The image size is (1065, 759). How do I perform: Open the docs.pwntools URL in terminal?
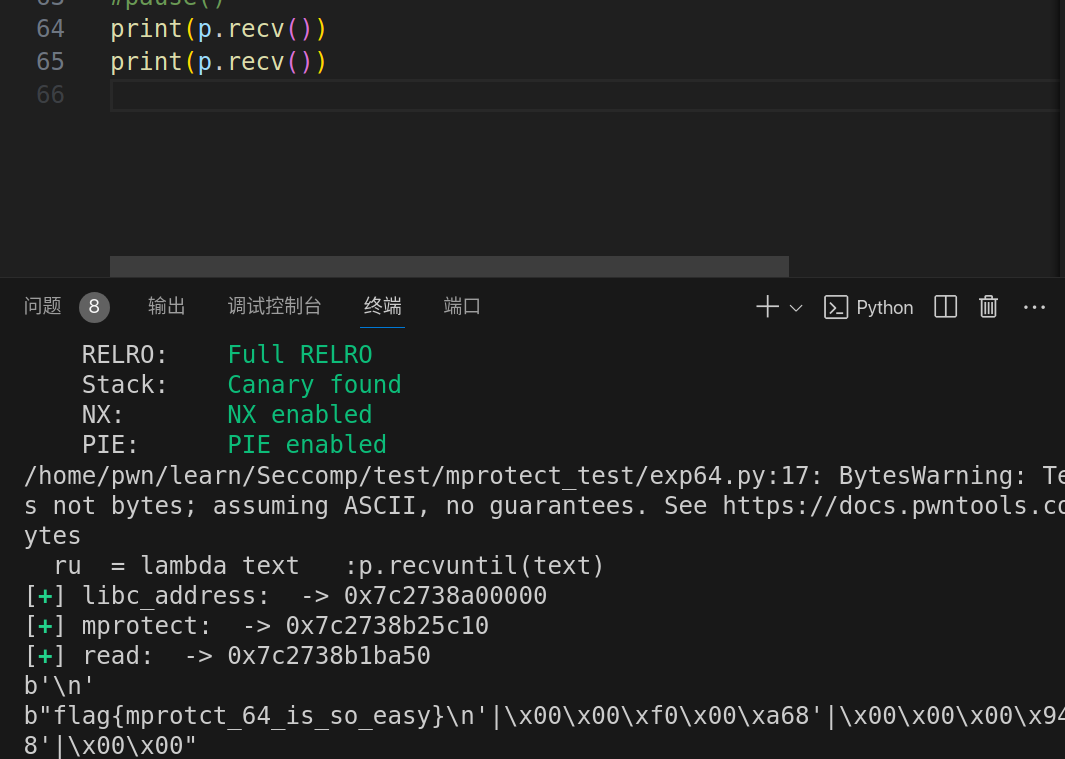[x=892, y=506]
